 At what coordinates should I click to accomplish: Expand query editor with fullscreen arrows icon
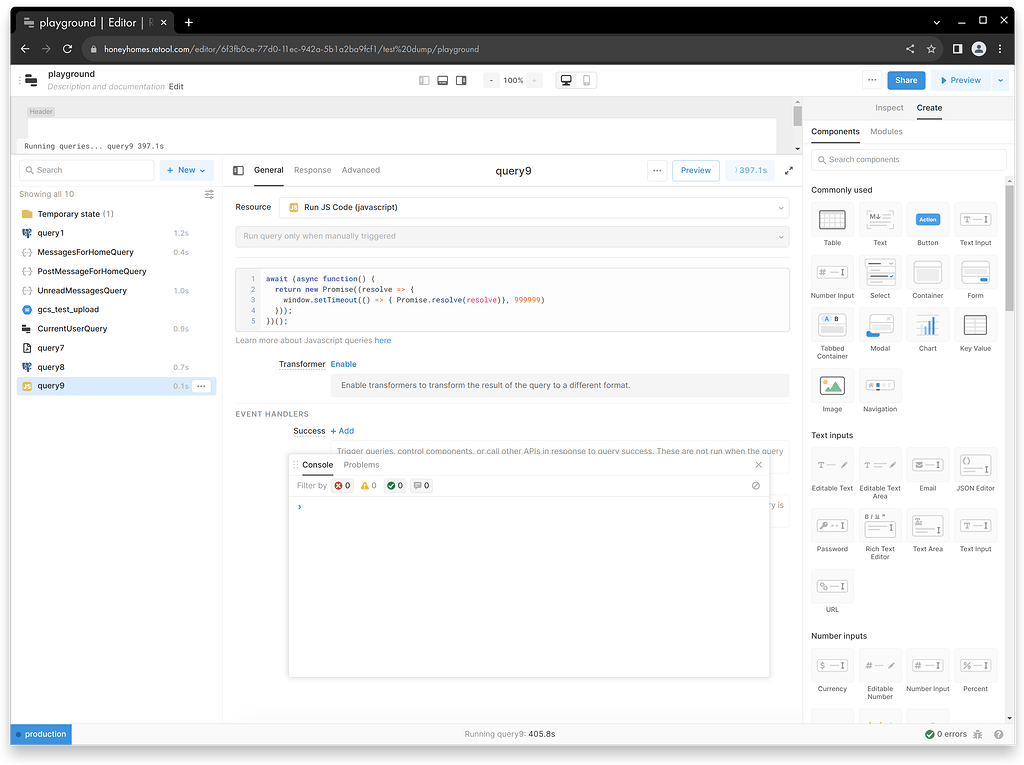789,171
